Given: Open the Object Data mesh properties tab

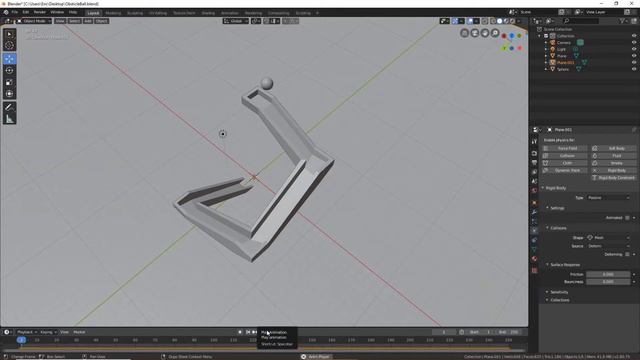Looking at the screenshot, I should (534, 249).
